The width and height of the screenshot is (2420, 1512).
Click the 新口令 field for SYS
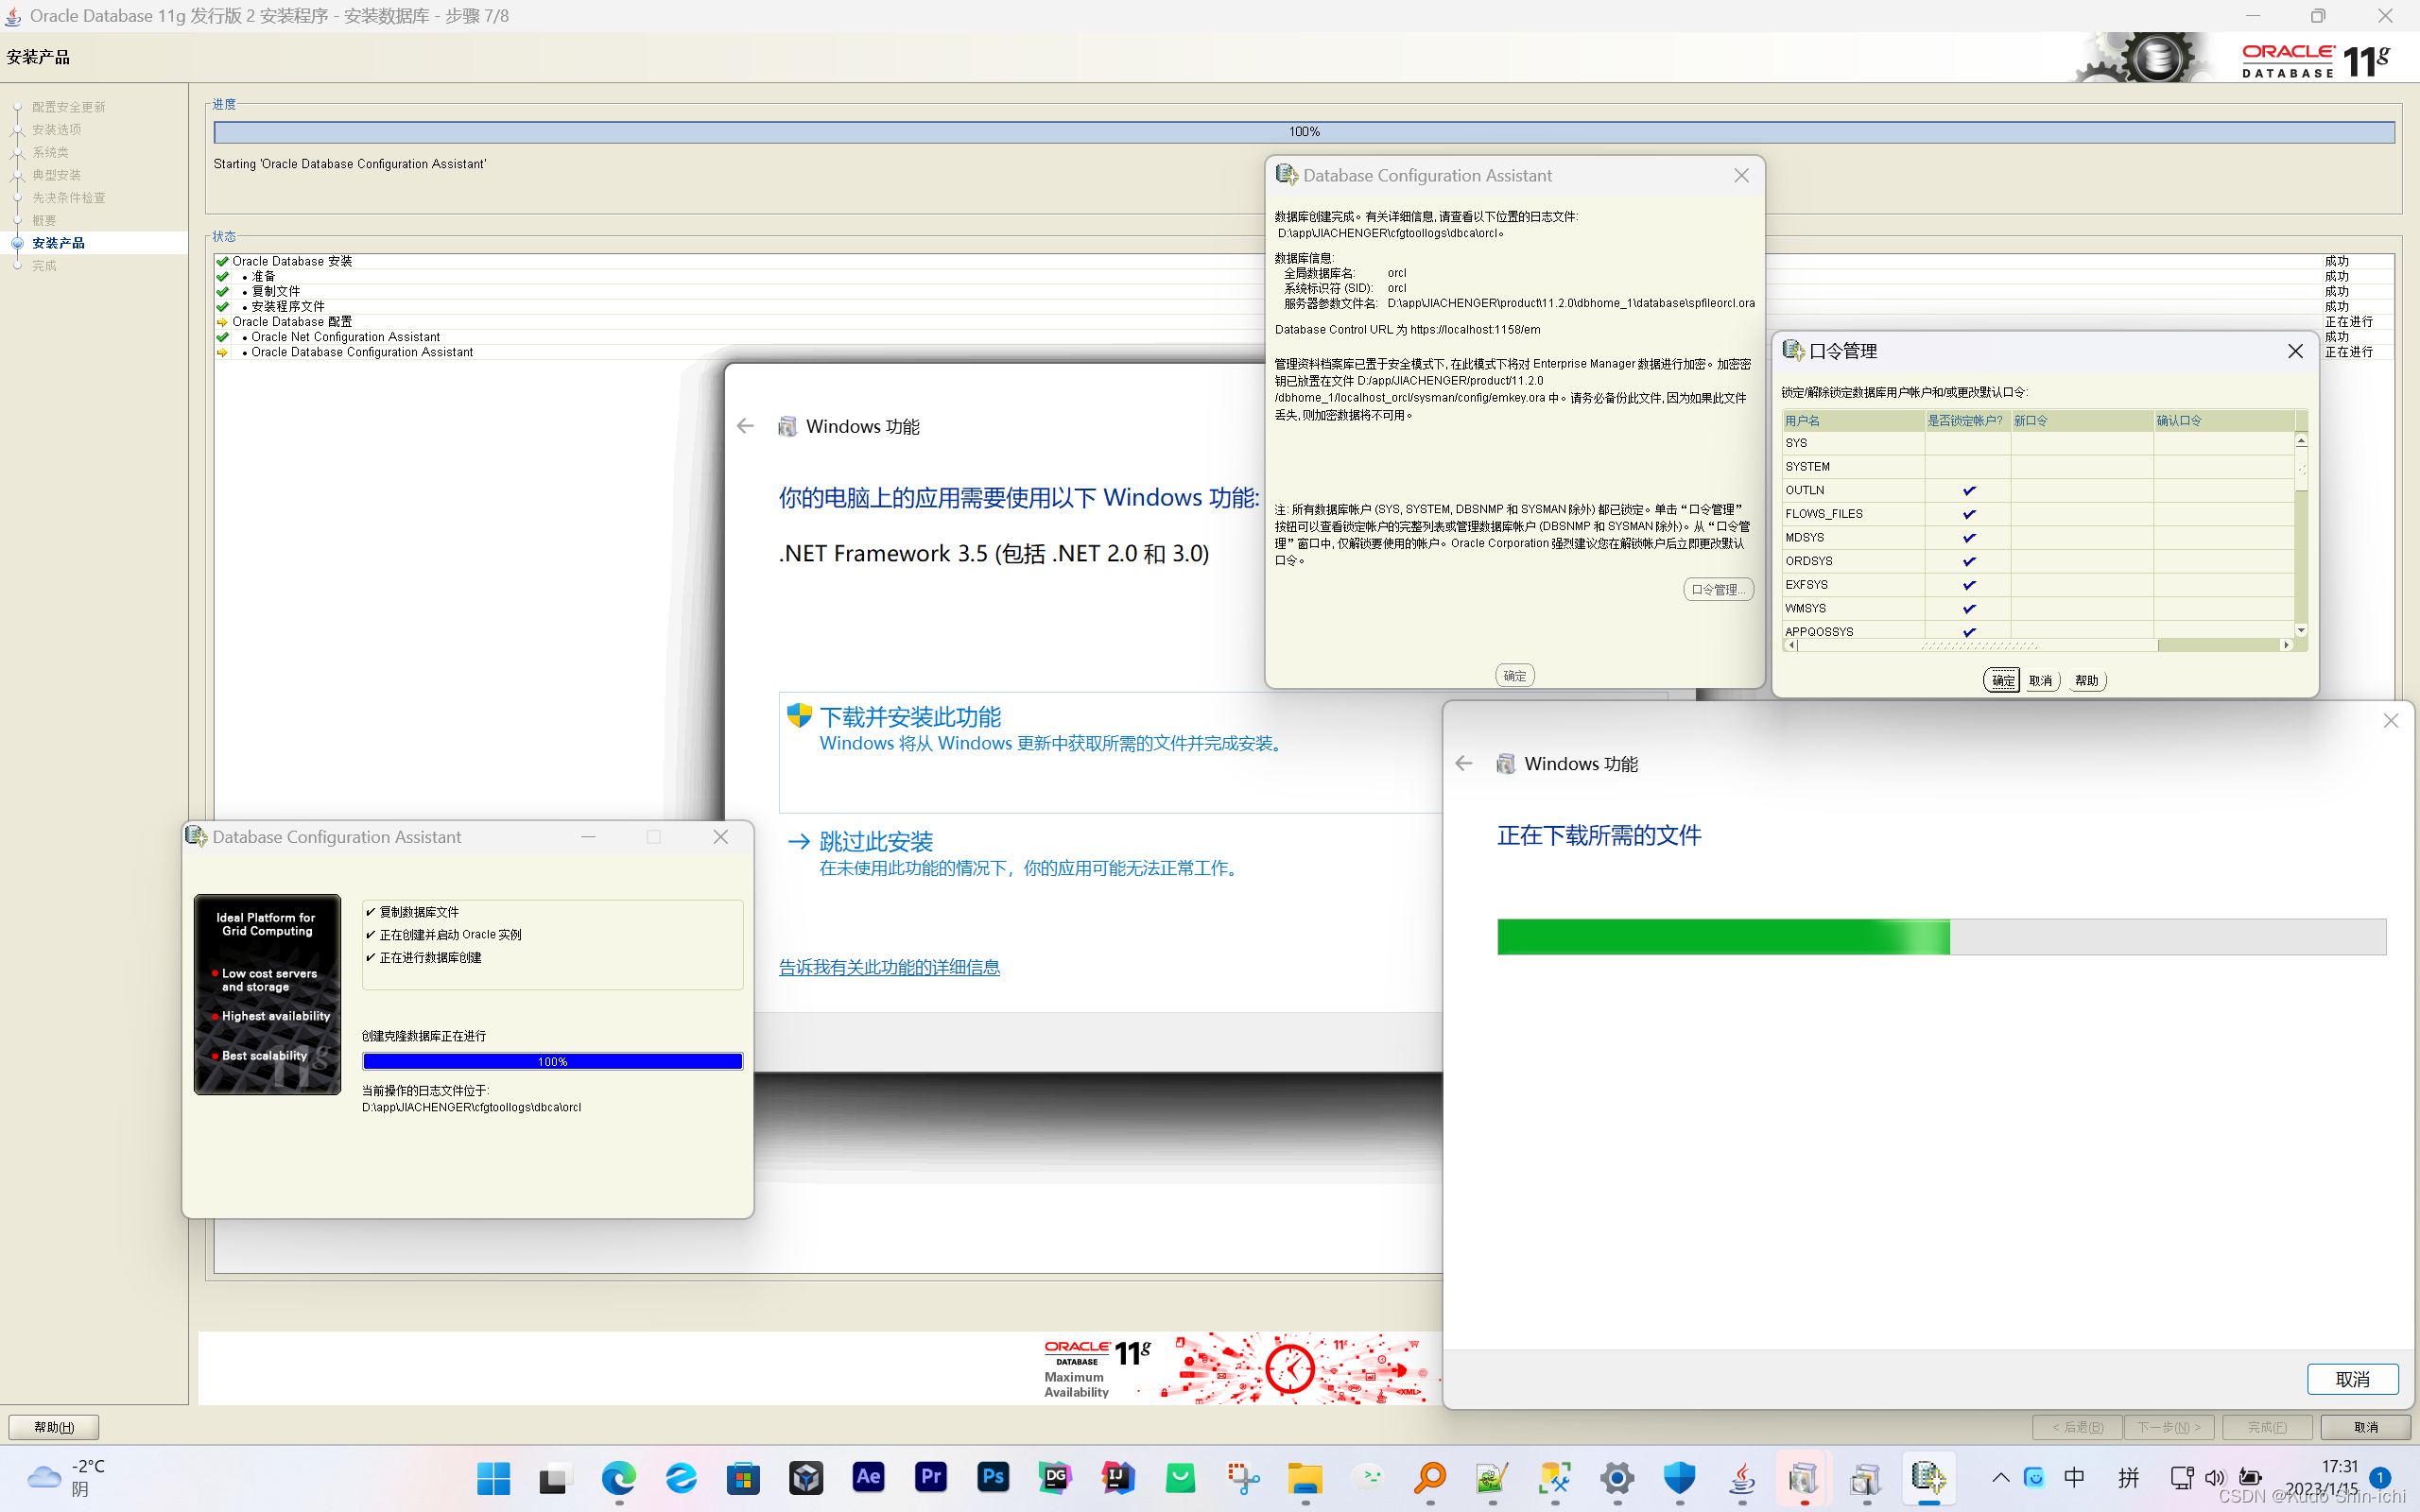(x=2082, y=443)
